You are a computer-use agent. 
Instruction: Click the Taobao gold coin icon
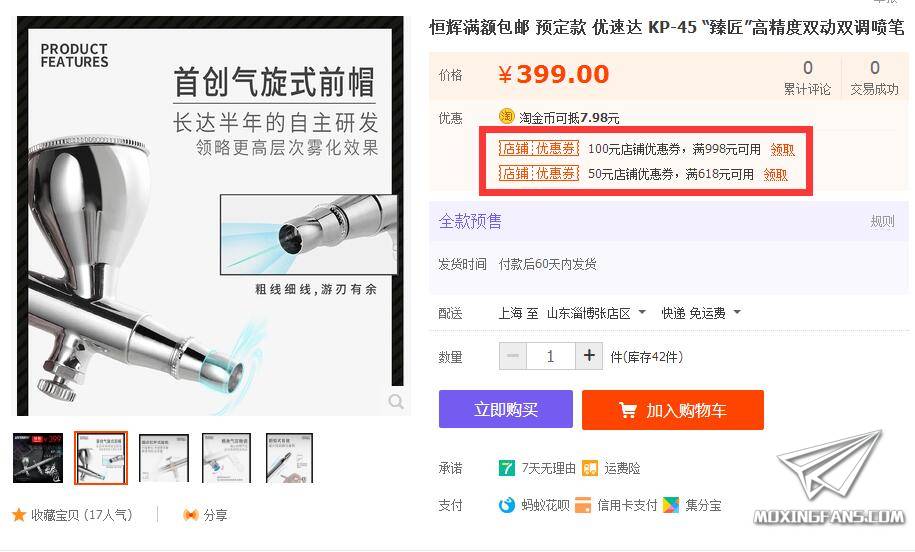tap(506, 117)
